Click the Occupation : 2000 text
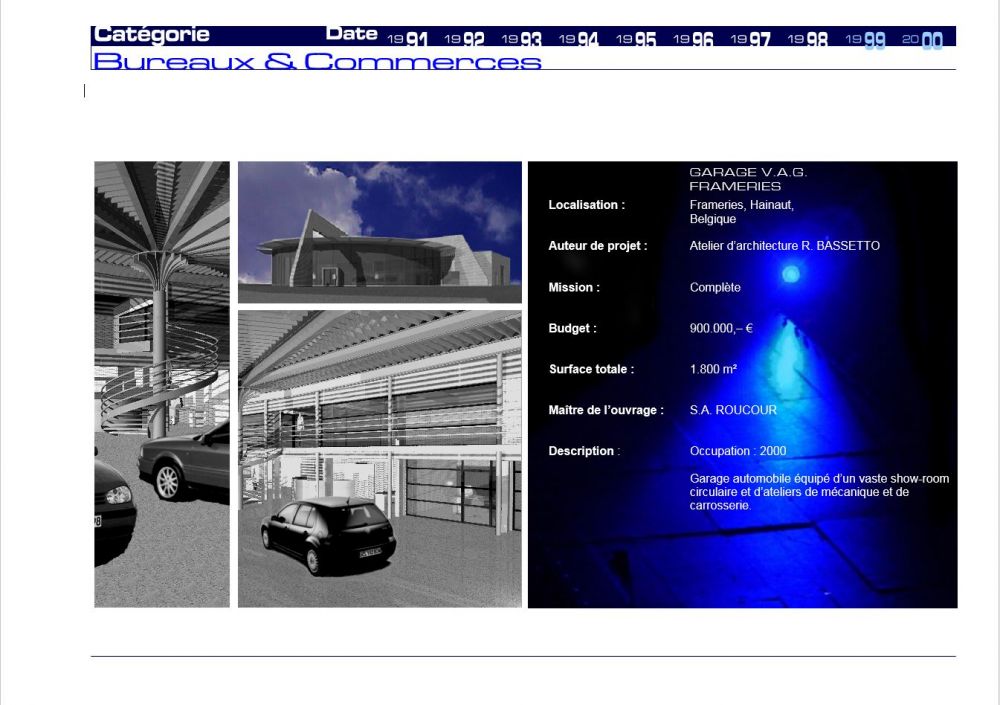This screenshot has width=1000, height=705. click(738, 450)
